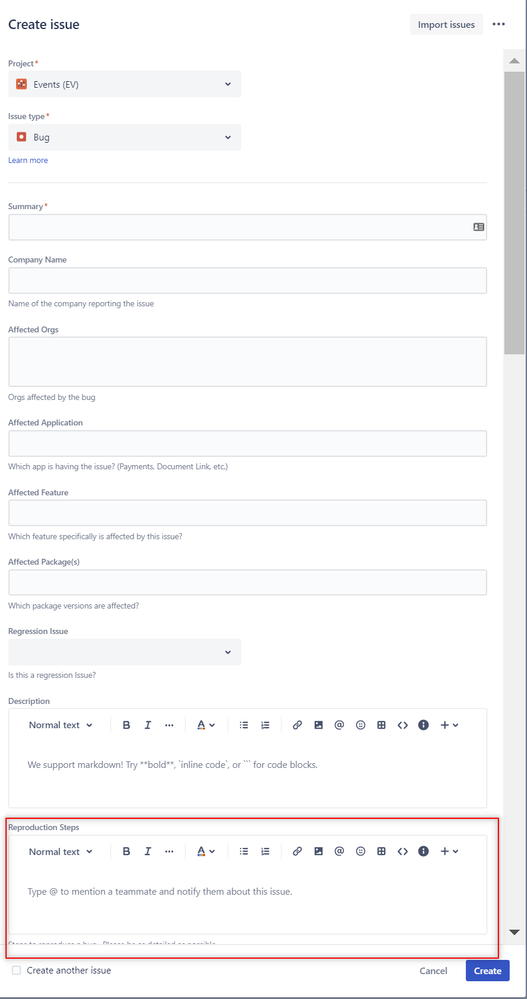This screenshot has width=527, height=999.
Task: Open the Project Events (EV) dropdown
Action: (x=125, y=84)
